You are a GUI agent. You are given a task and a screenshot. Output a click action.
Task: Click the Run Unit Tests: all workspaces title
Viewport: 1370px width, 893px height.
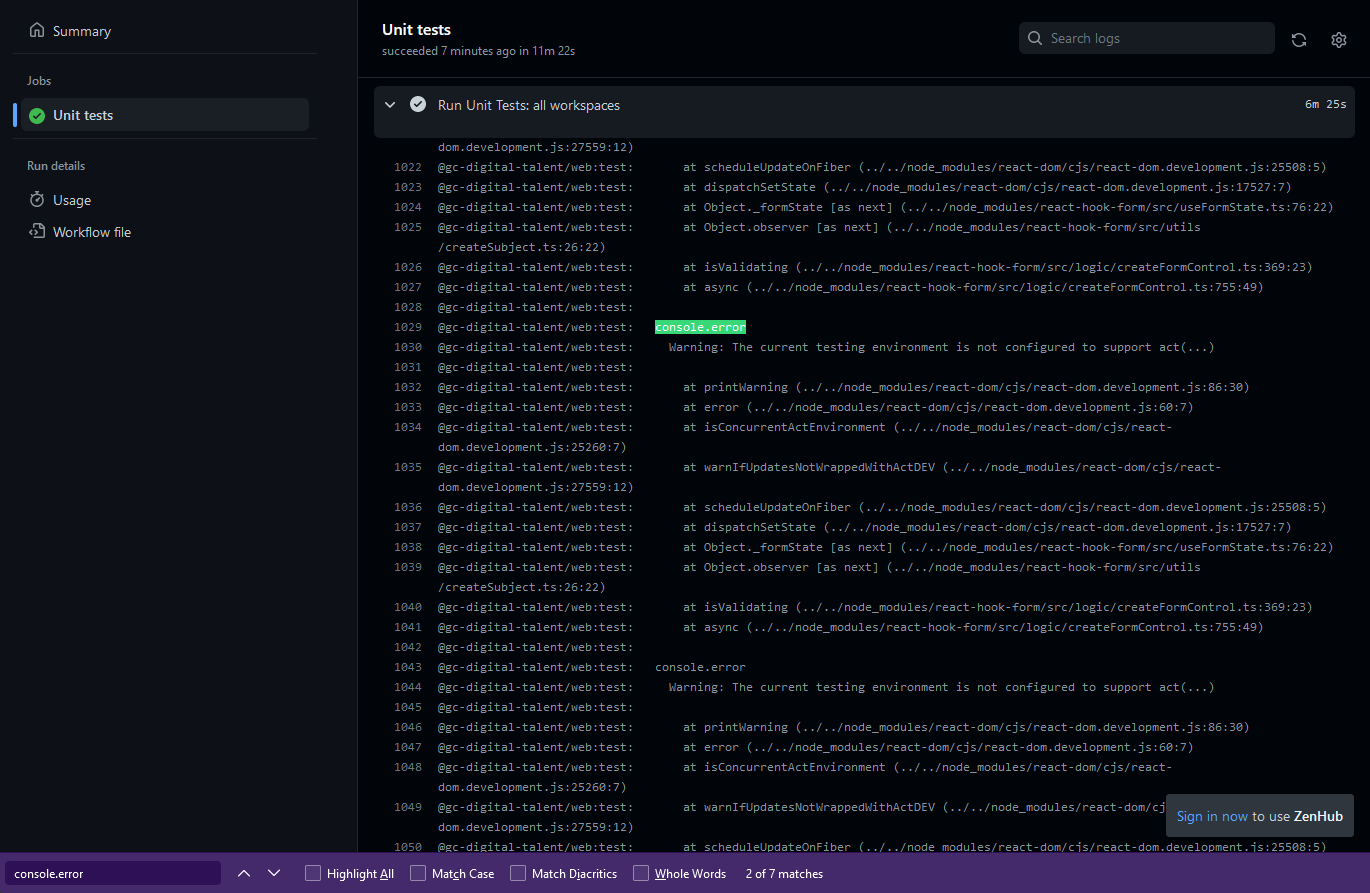click(x=529, y=105)
